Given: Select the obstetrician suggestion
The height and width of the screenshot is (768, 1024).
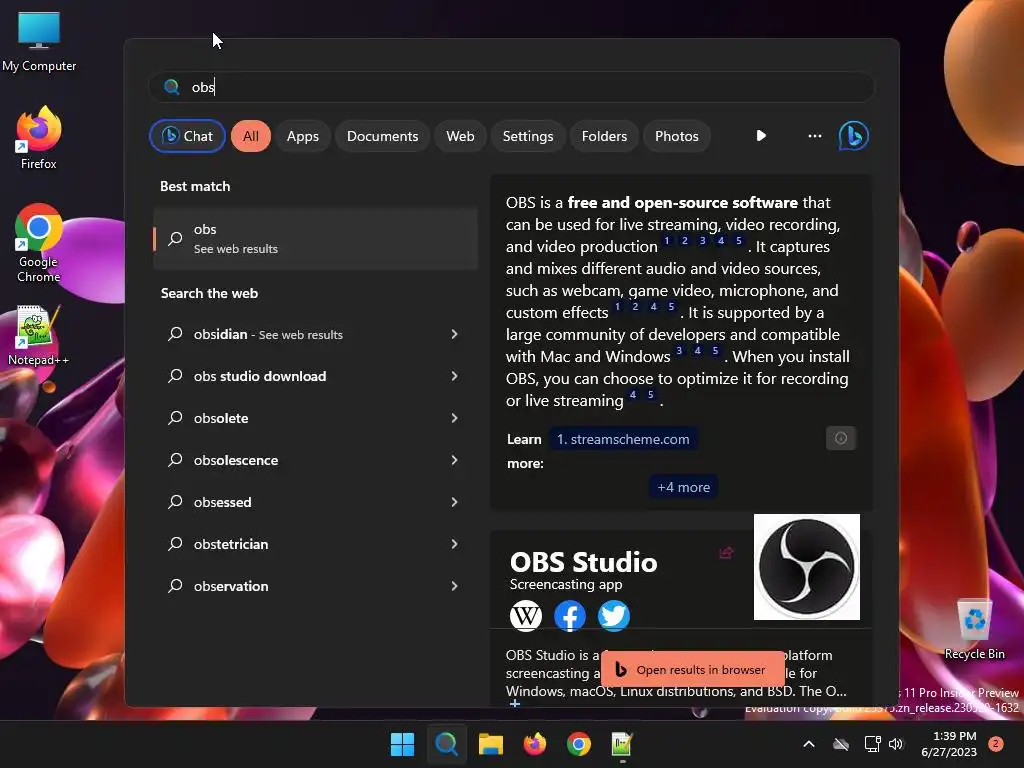Looking at the screenshot, I should pyautogui.click(x=316, y=544).
